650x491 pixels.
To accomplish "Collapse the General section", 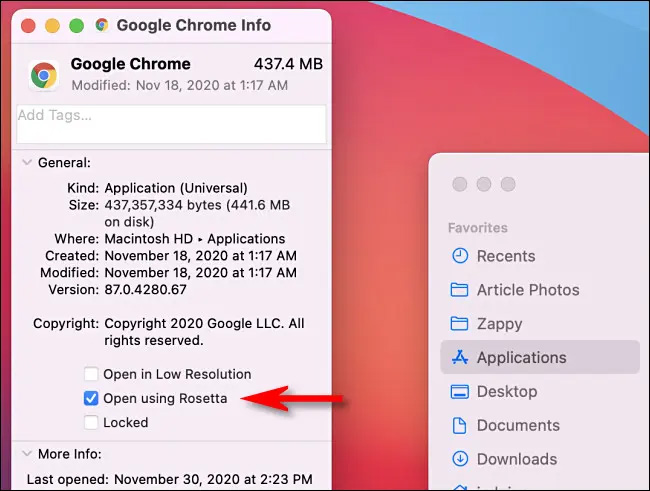I will (x=27, y=163).
